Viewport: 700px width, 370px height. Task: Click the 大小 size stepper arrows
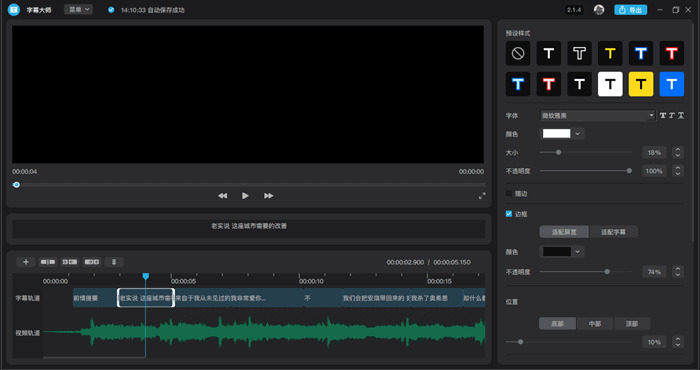678,152
